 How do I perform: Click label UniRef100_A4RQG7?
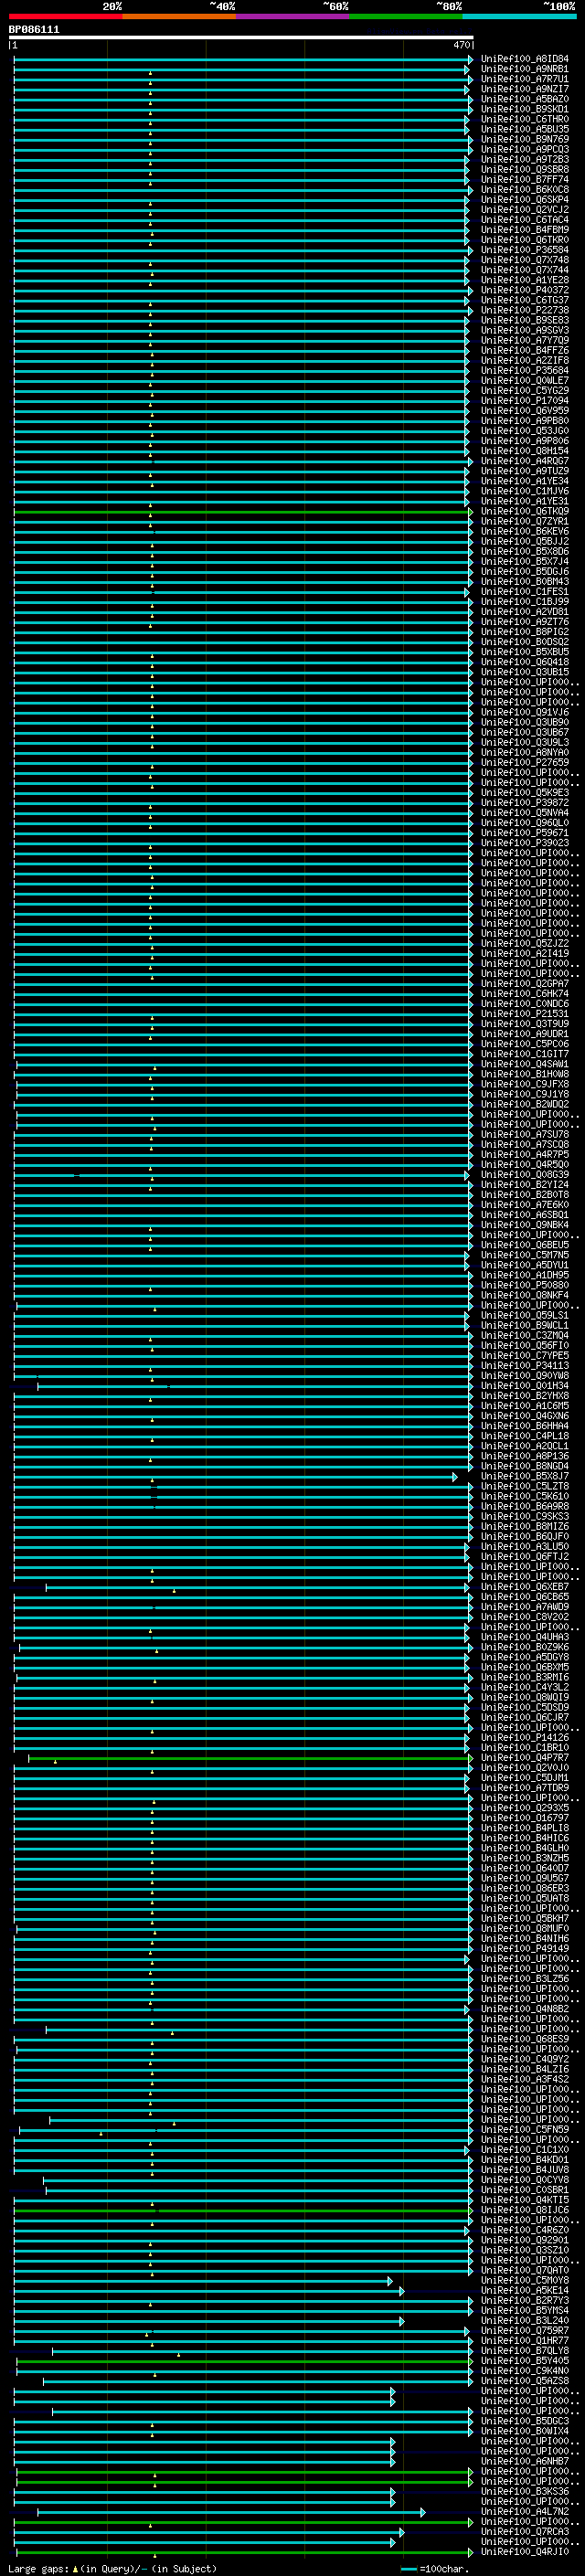(x=525, y=461)
